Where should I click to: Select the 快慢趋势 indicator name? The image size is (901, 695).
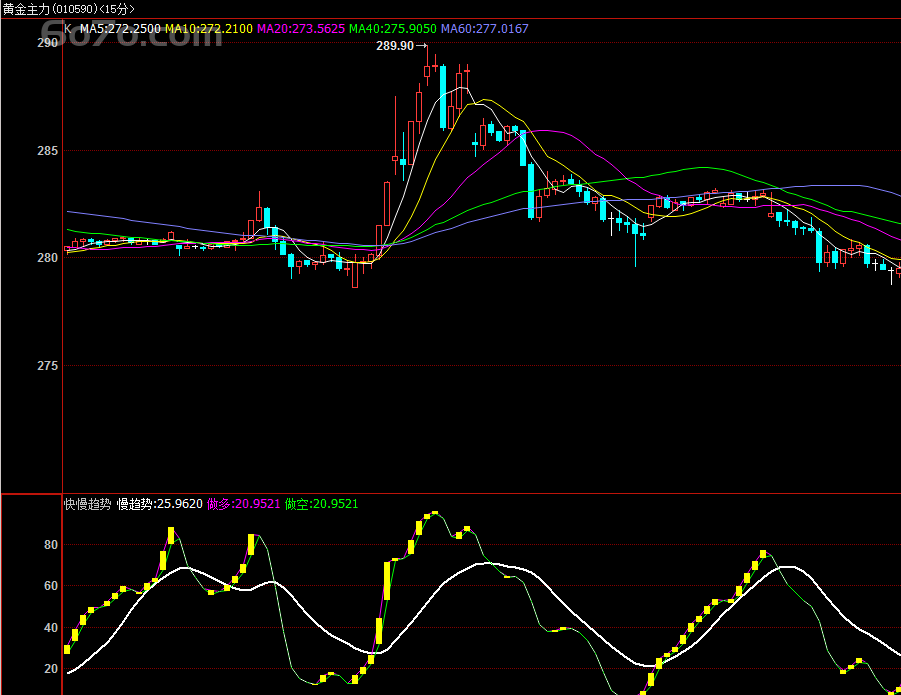88,504
